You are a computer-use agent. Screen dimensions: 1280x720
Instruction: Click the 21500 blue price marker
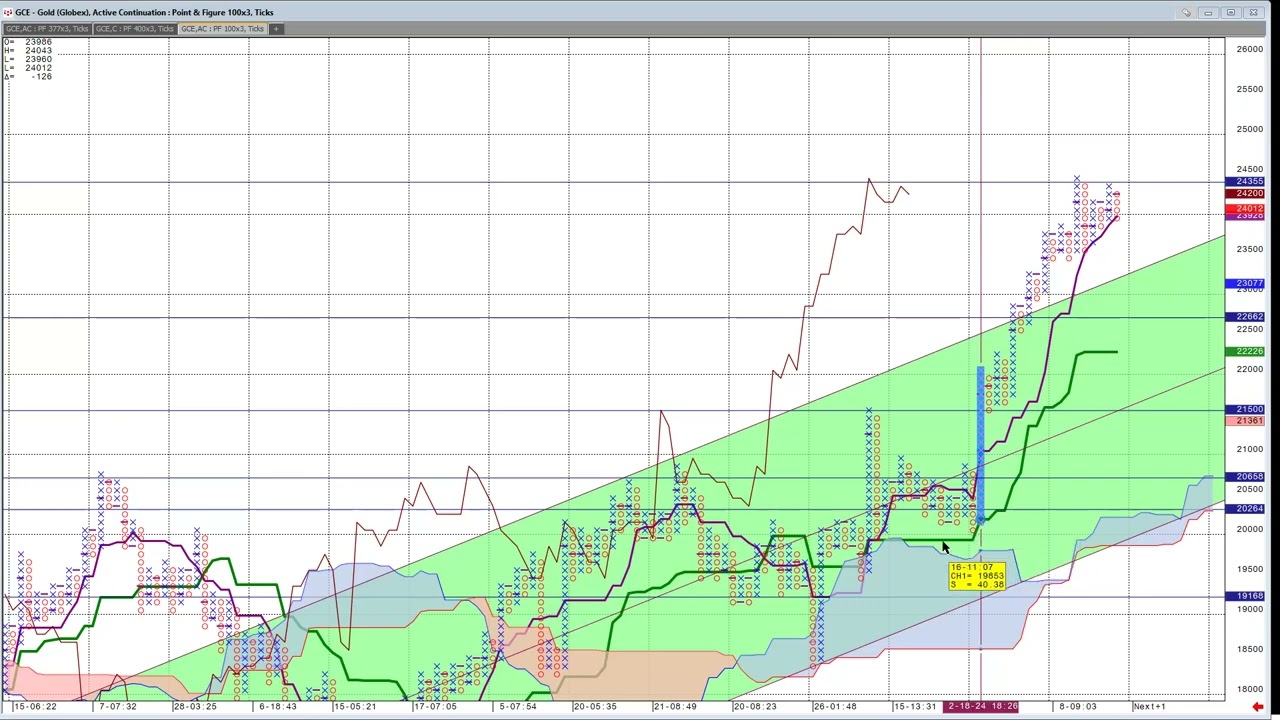[x=1245, y=409]
